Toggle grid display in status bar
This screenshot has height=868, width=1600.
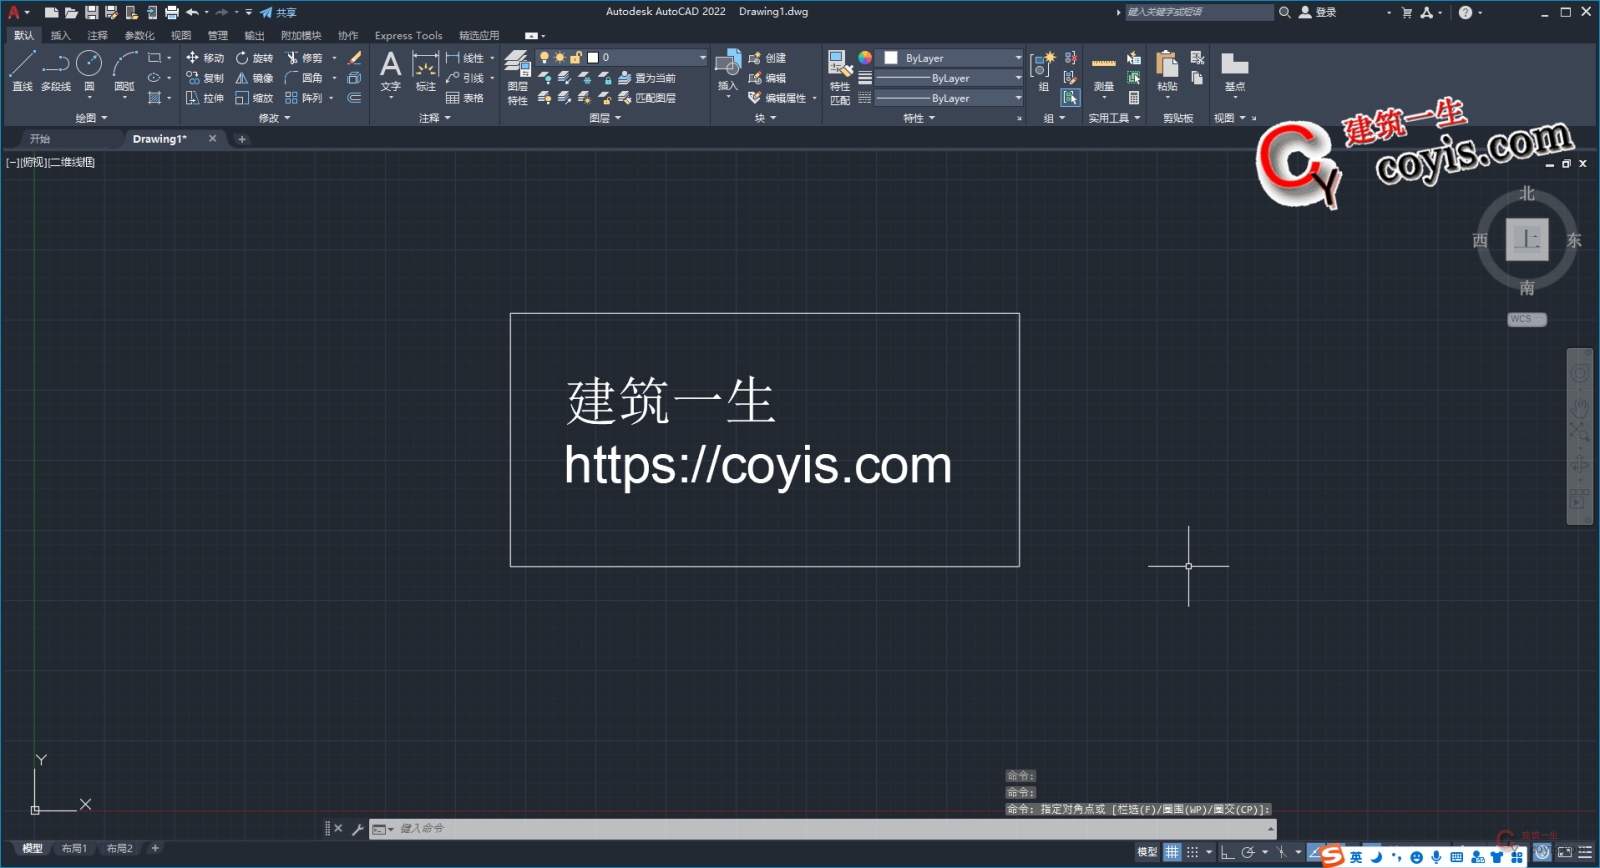point(1172,852)
